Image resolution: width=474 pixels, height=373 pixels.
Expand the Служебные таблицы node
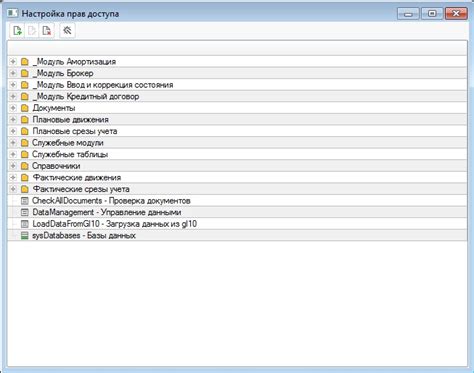pos(13,154)
